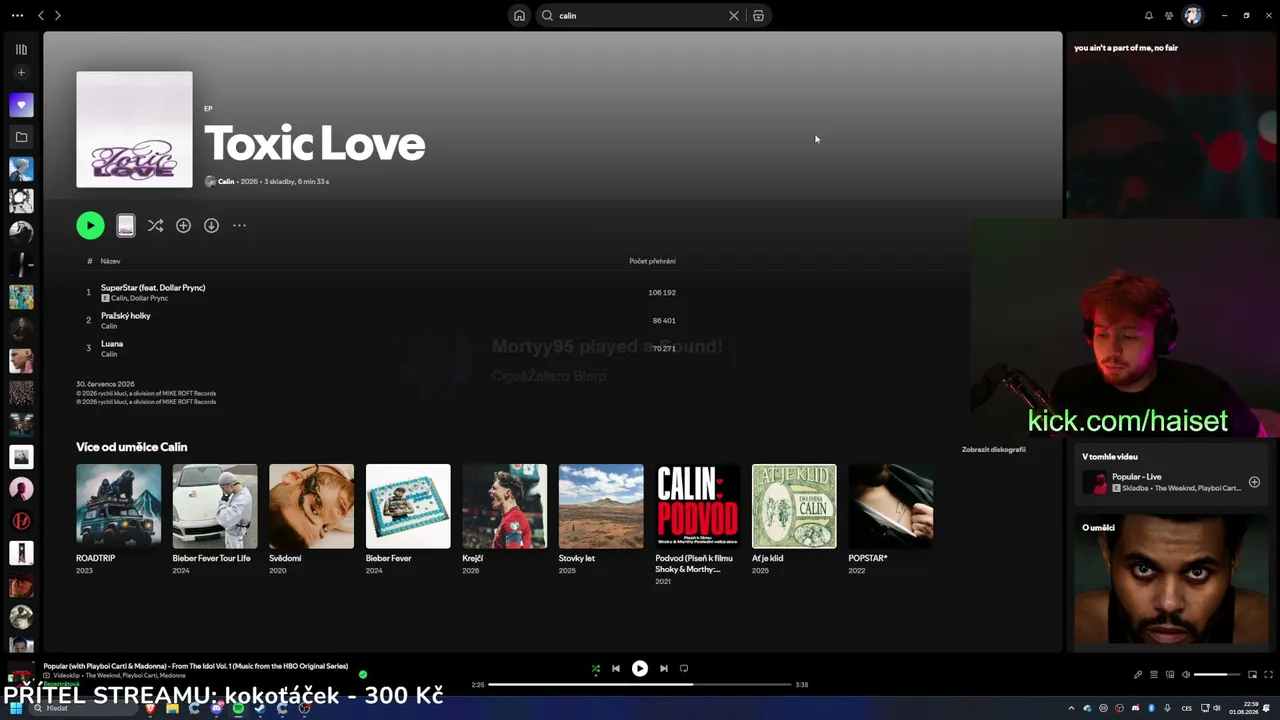Open the Friend Activity icon

1169,16
